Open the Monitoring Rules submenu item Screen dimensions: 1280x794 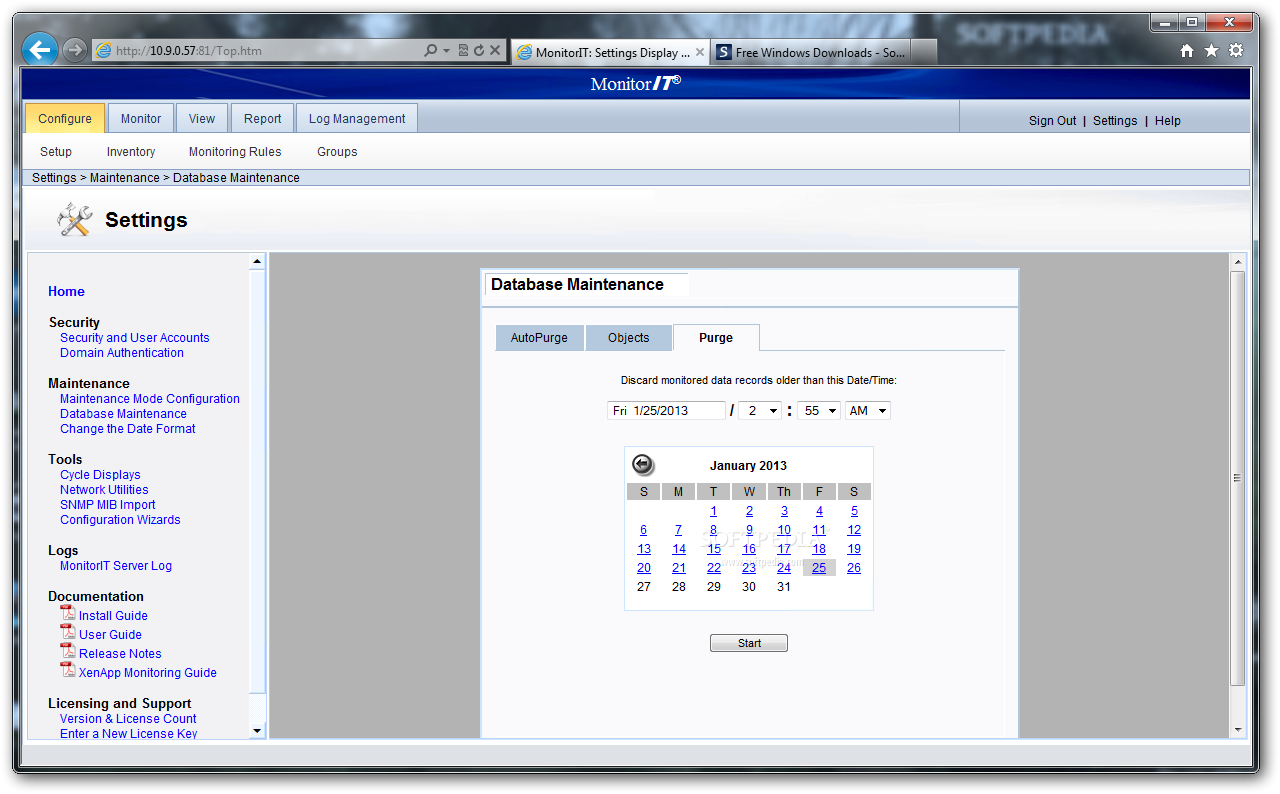[235, 152]
